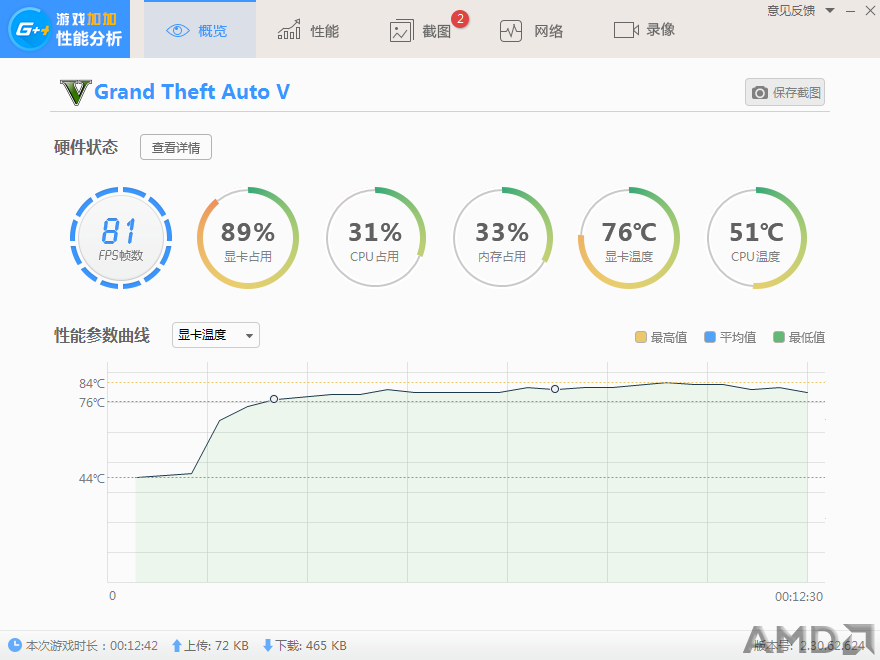
Task: Click the 本次游戏时长 00:12:42 status text
Action: pyautogui.click(x=92, y=646)
